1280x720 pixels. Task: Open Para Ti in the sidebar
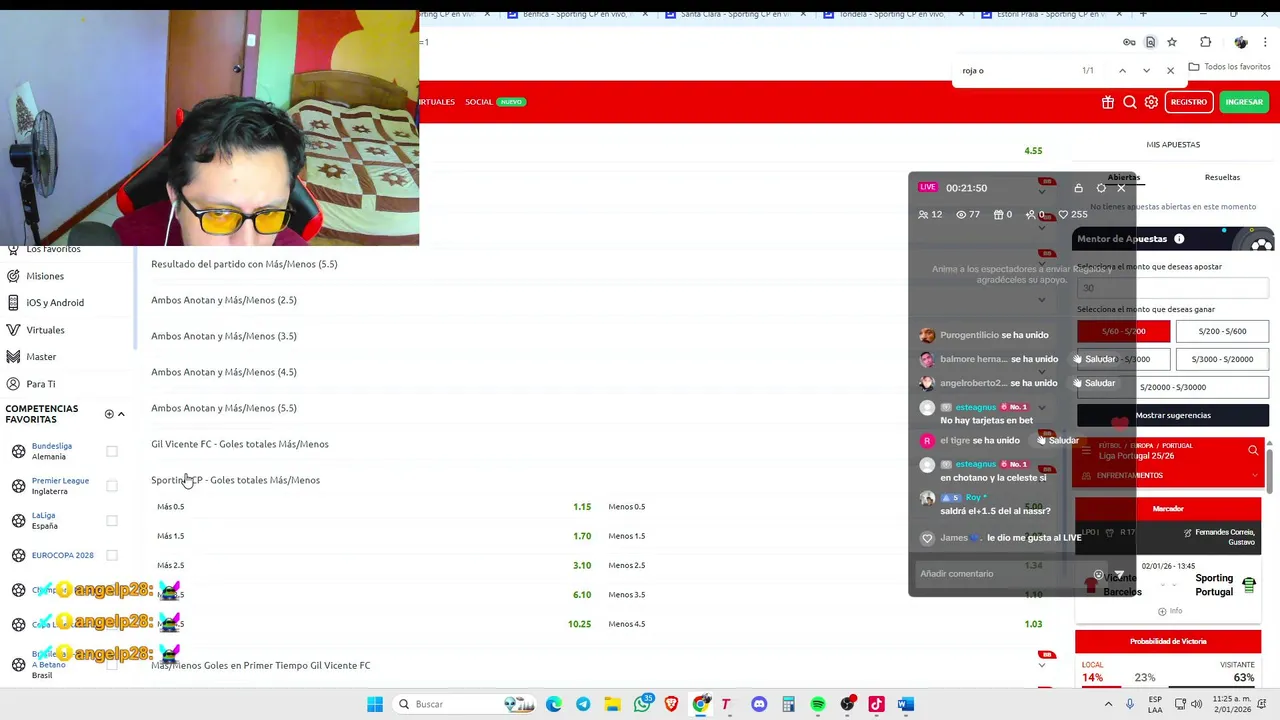pyautogui.click(x=41, y=384)
